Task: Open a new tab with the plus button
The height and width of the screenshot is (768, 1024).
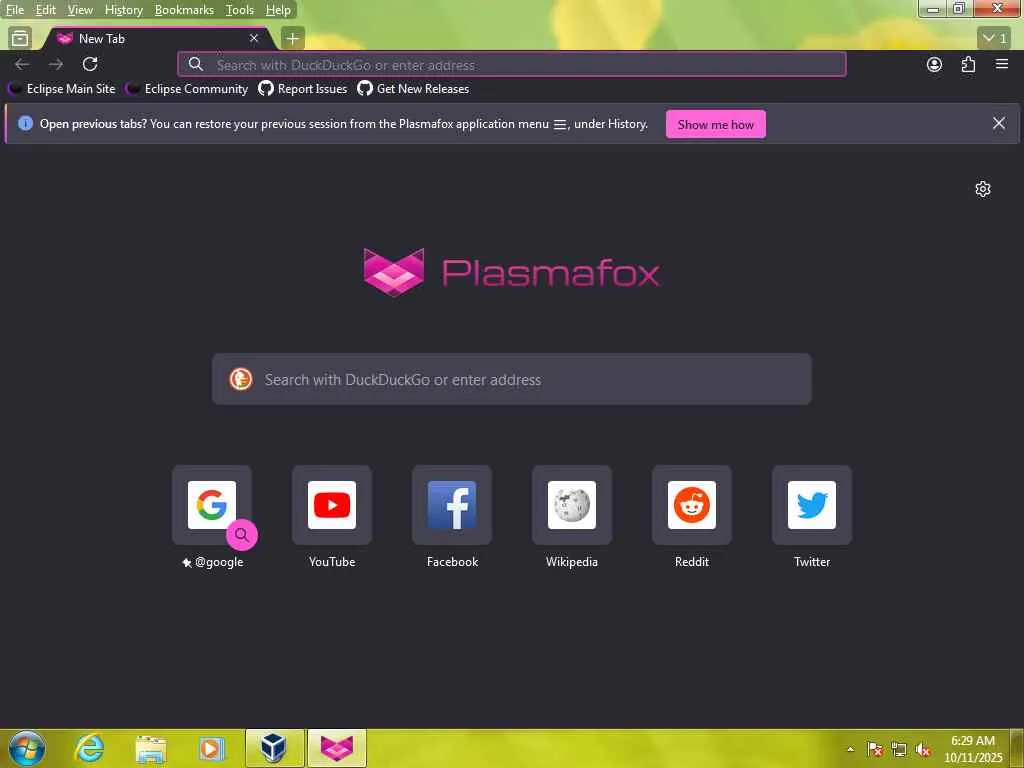Action: pyautogui.click(x=293, y=39)
